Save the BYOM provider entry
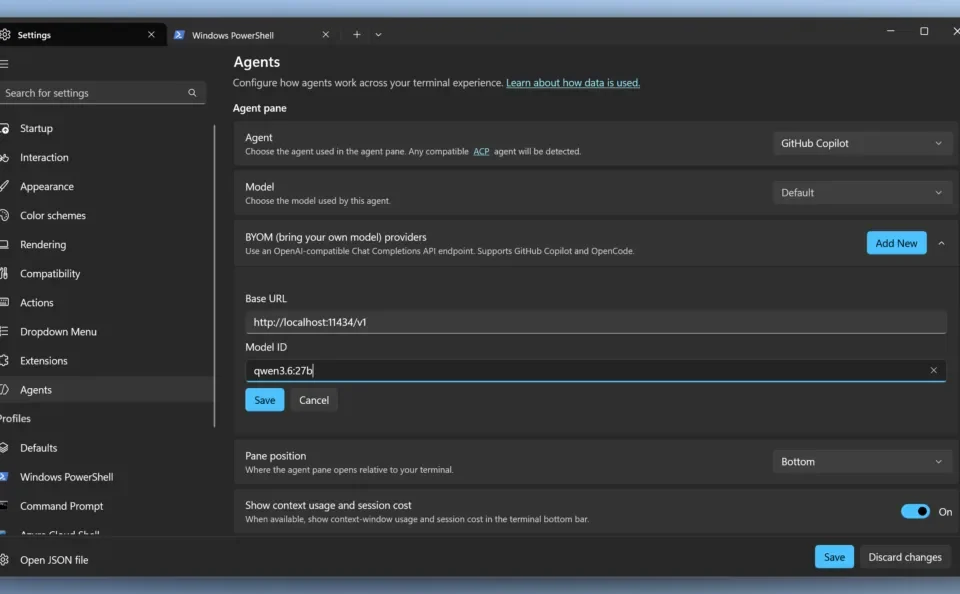This screenshot has width=960, height=594. click(264, 400)
